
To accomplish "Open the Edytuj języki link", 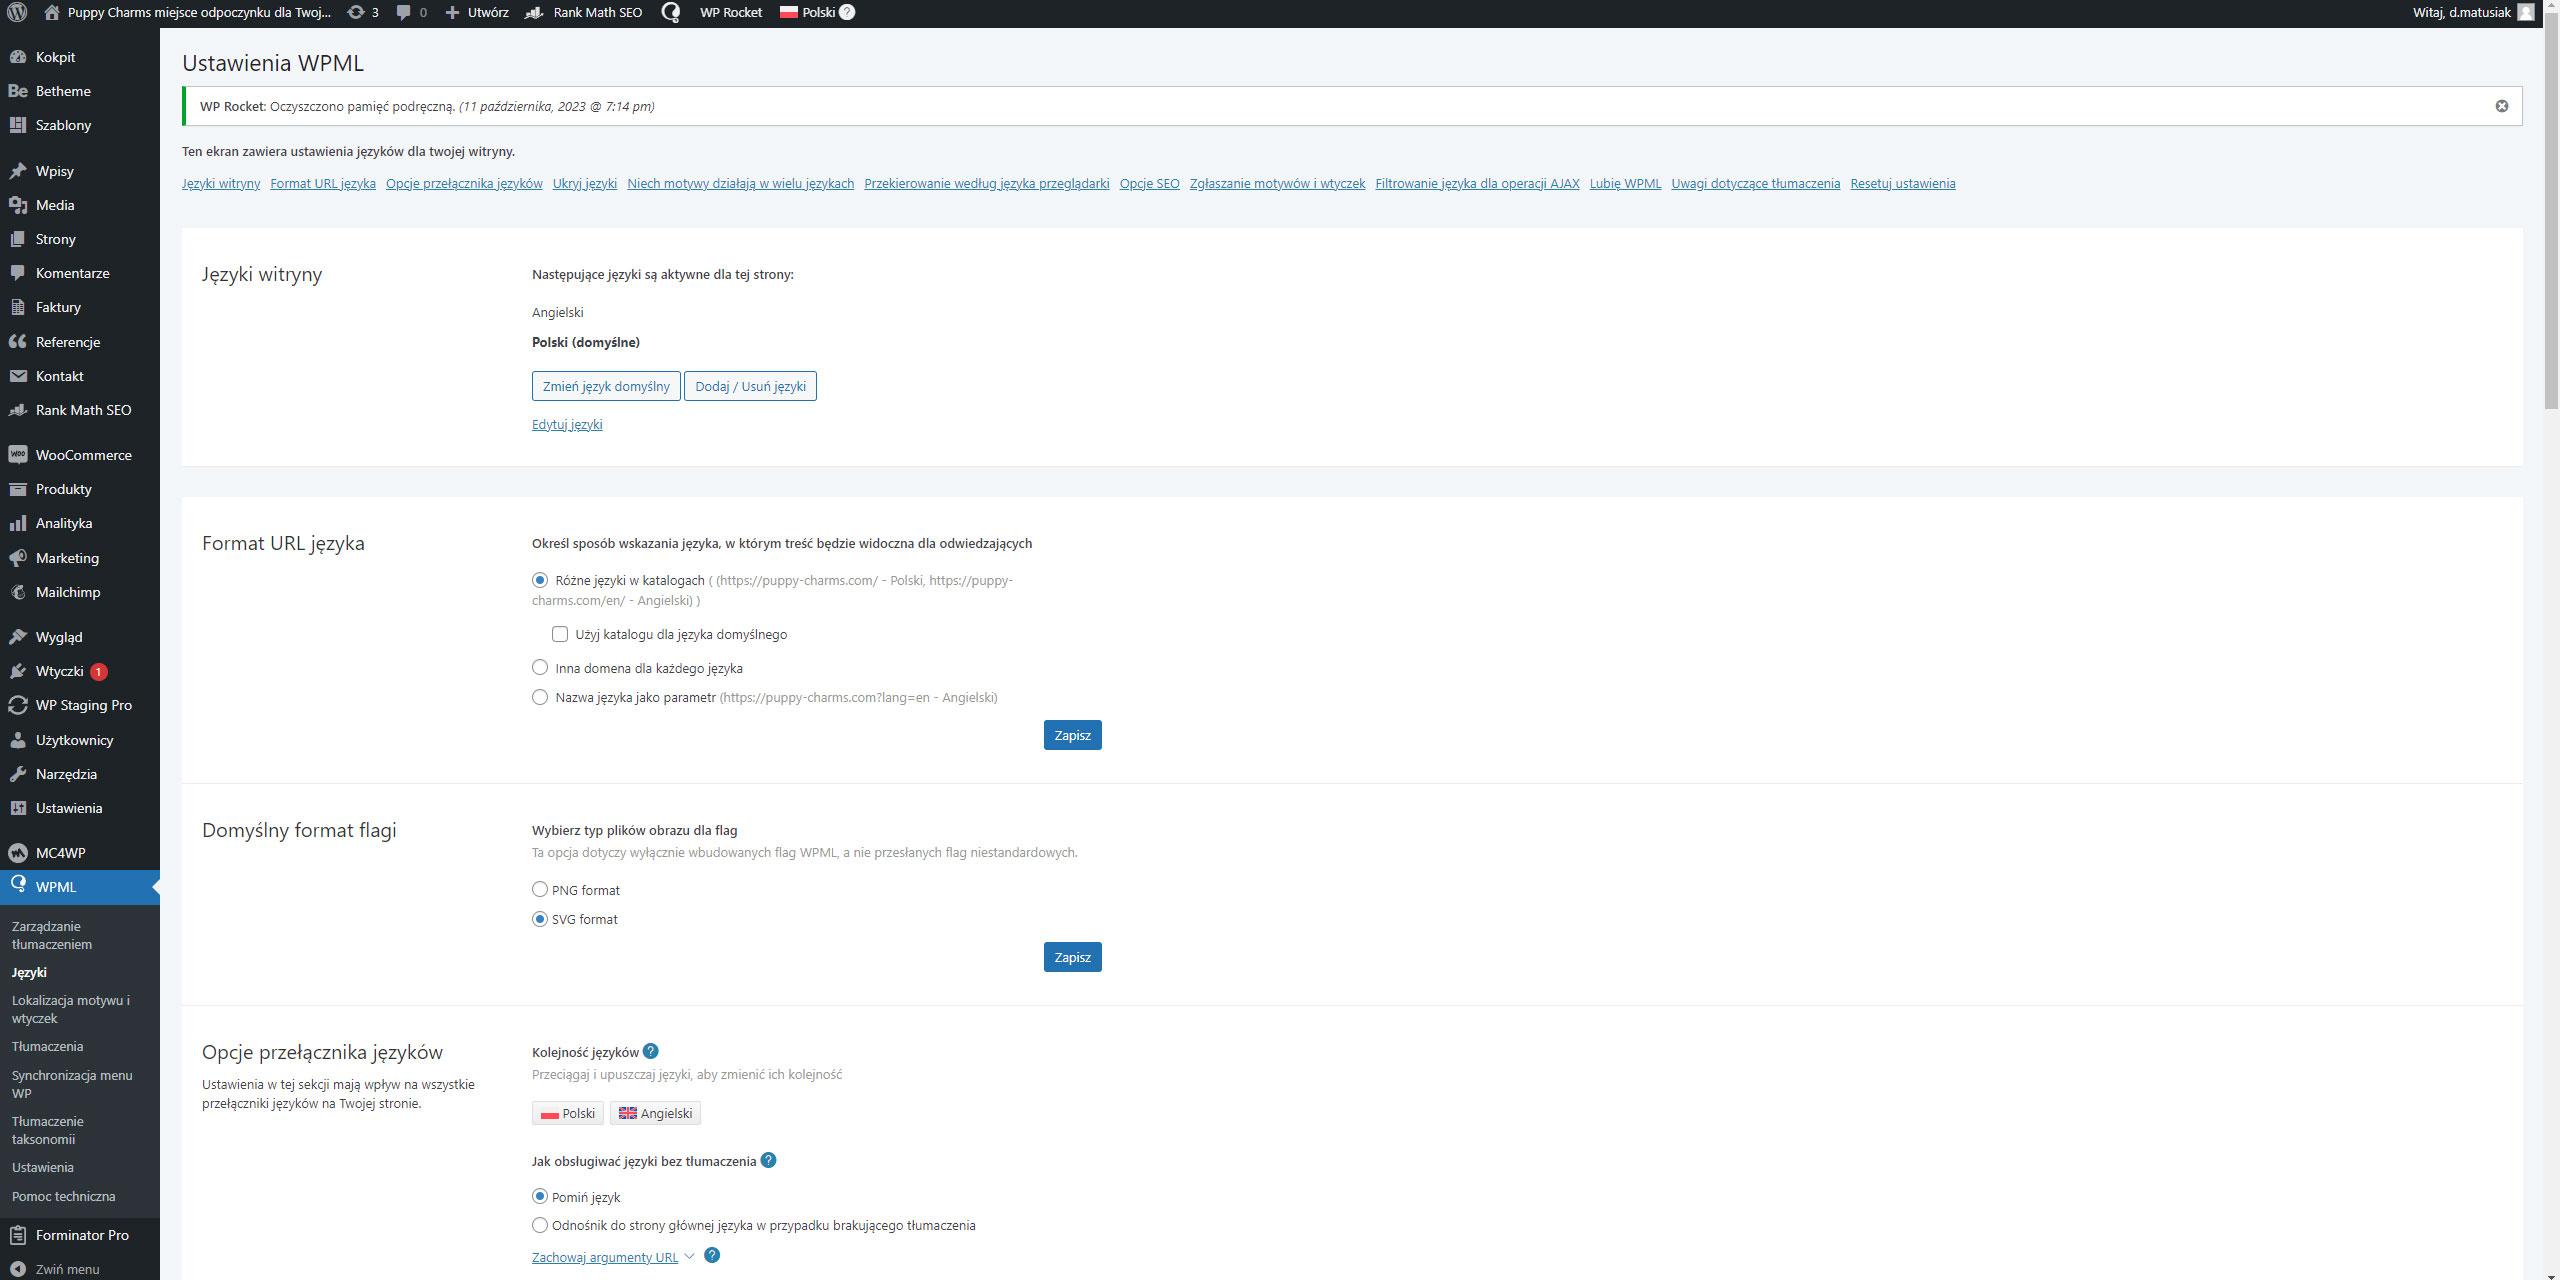I will coord(567,424).
